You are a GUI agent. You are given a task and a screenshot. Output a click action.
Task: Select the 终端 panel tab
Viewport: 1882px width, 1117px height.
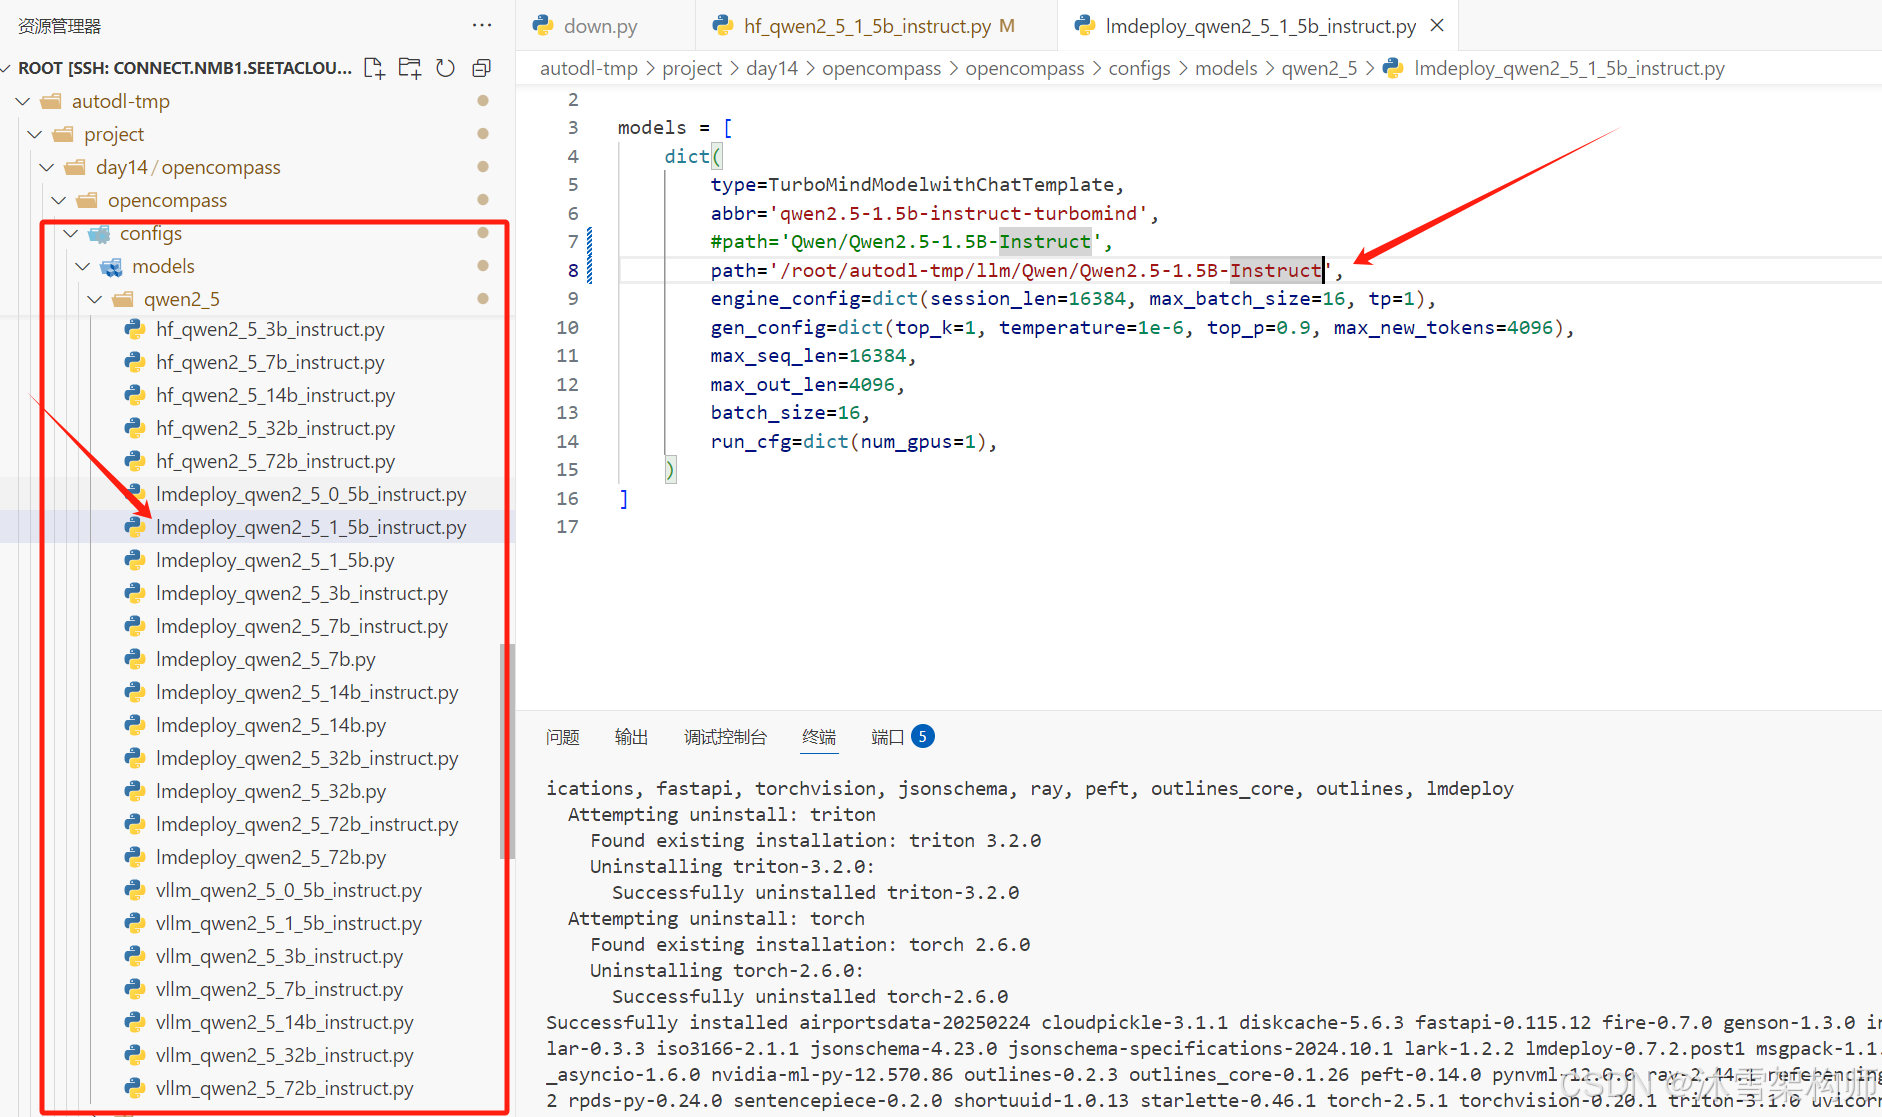pyautogui.click(x=819, y=737)
